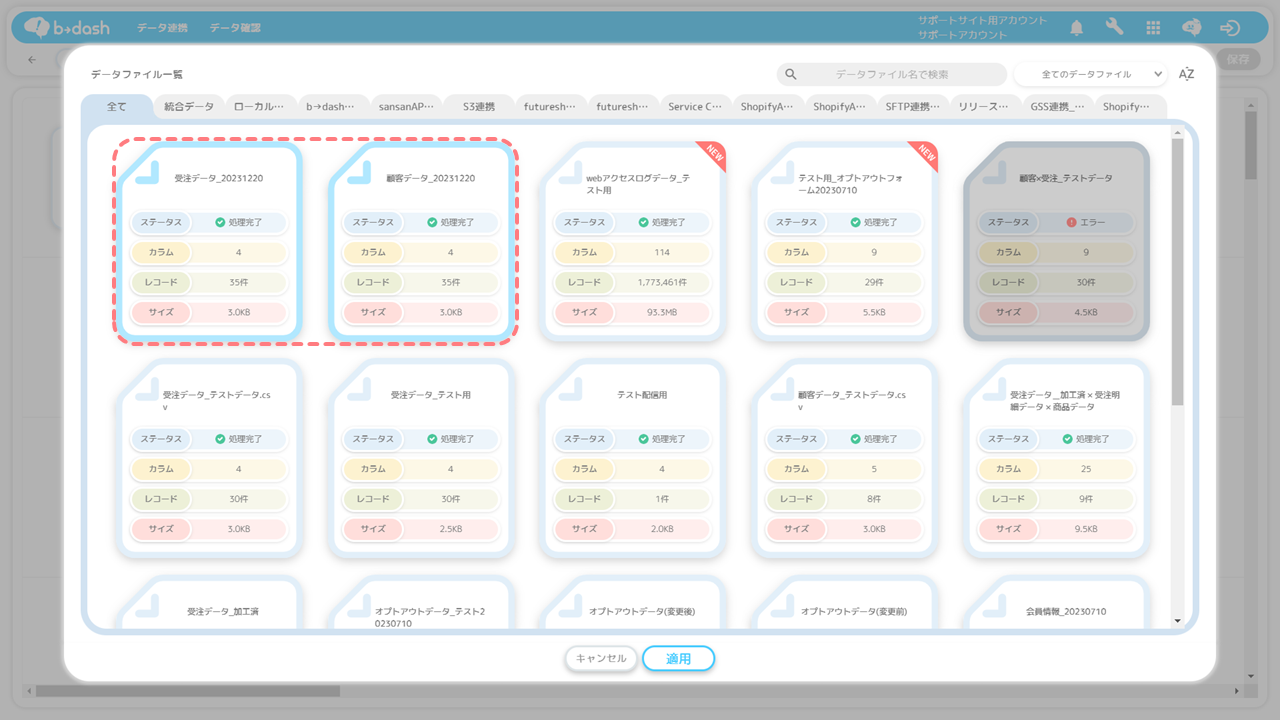
Task: Click file icon on webアクセスログデータ card
Action: pyautogui.click(x=572, y=172)
